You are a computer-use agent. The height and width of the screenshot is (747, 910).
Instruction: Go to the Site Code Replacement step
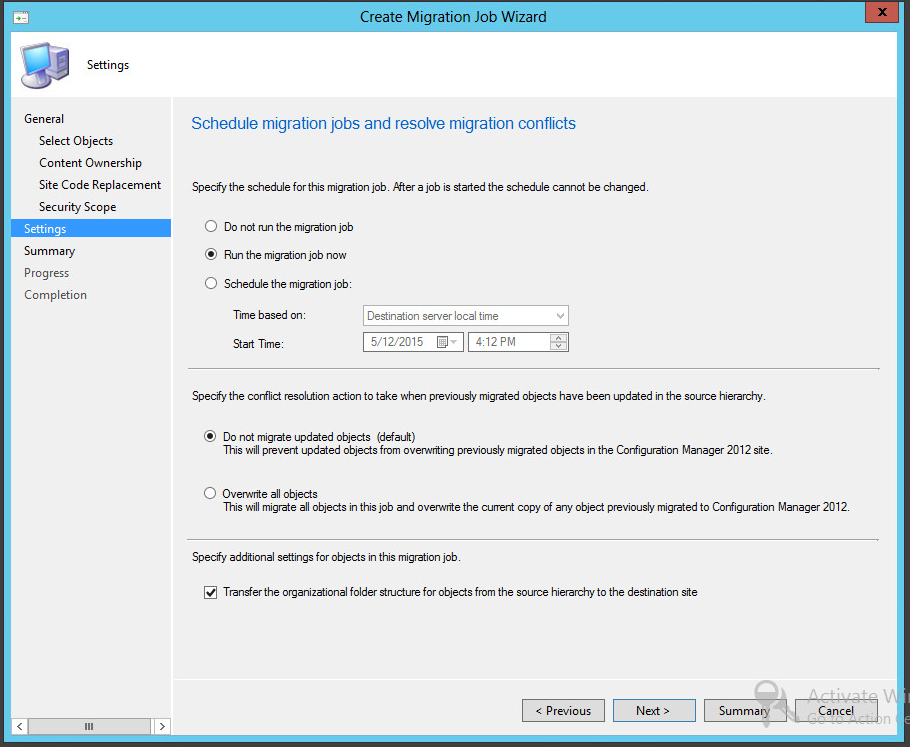pyautogui.click(x=100, y=184)
